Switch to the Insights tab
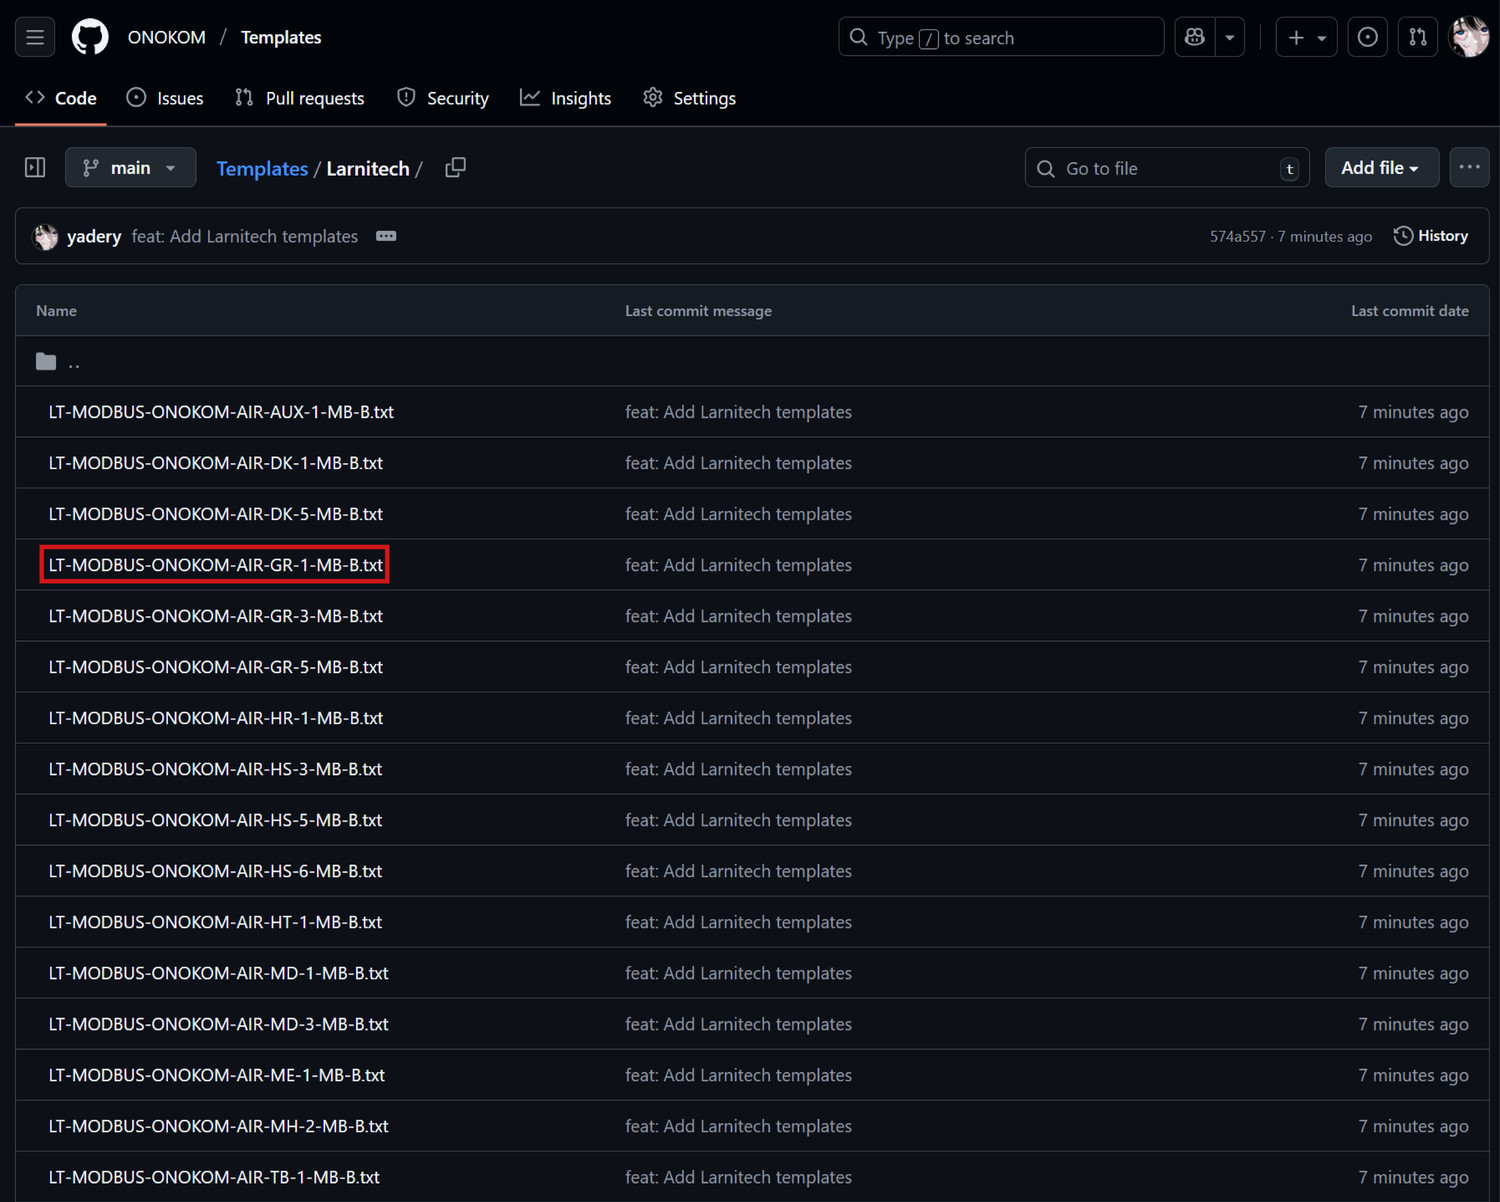Image resolution: width=1500 pixels, height=1202 pixels. 566,98
